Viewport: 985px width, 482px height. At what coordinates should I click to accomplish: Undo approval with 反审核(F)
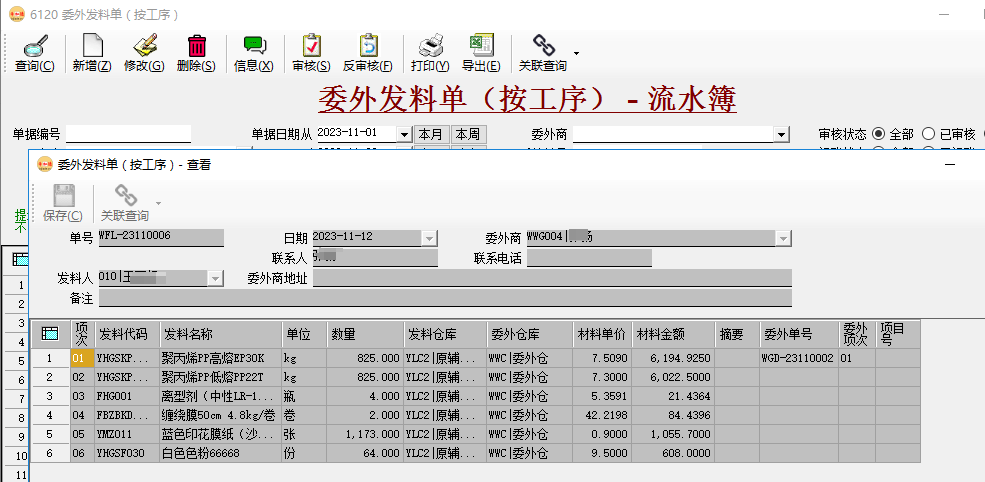point(367,53)
